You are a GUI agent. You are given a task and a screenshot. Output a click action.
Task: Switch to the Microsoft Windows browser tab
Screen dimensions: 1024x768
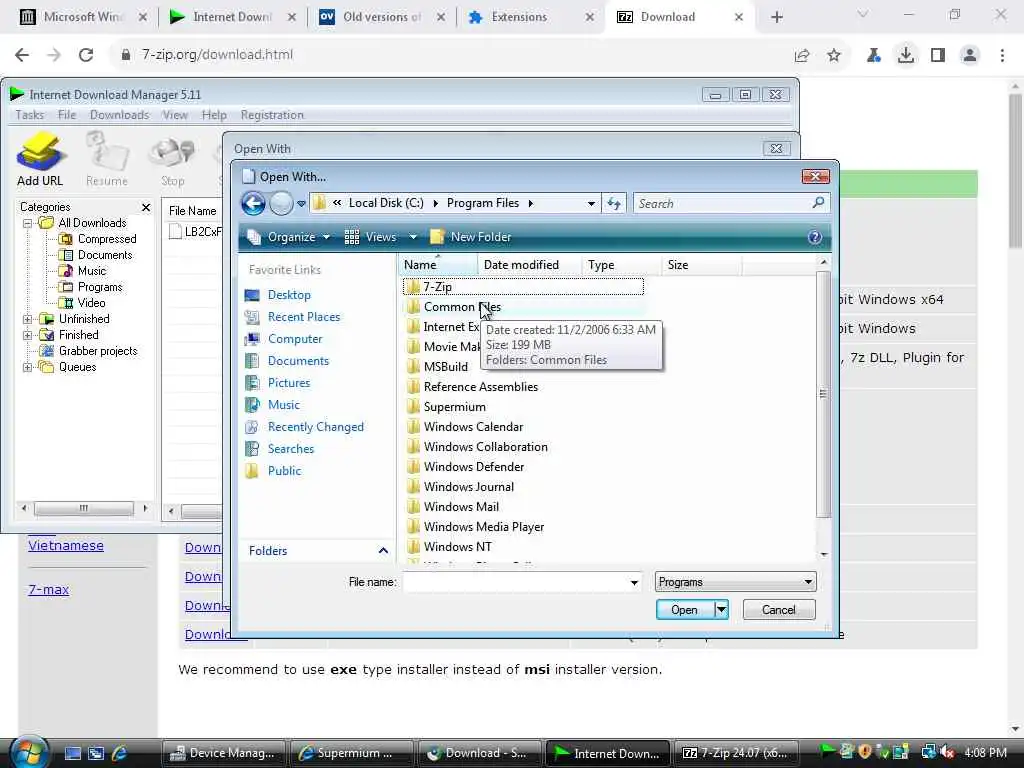click(81, 17)
